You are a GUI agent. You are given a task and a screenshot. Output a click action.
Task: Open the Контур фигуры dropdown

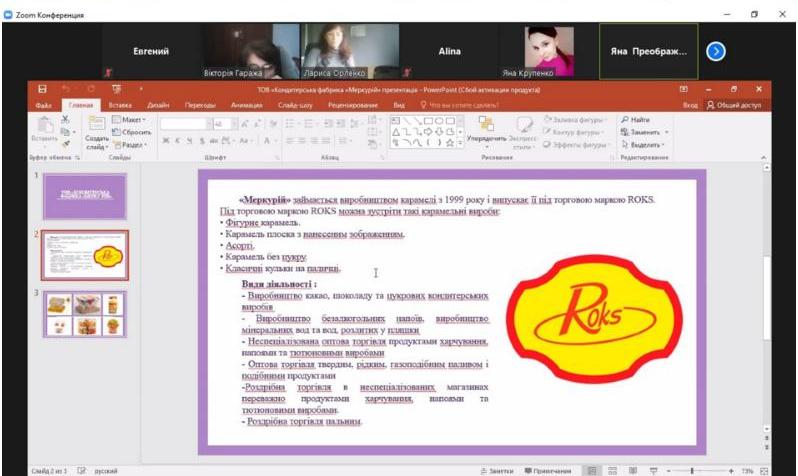tap(574, 132)
